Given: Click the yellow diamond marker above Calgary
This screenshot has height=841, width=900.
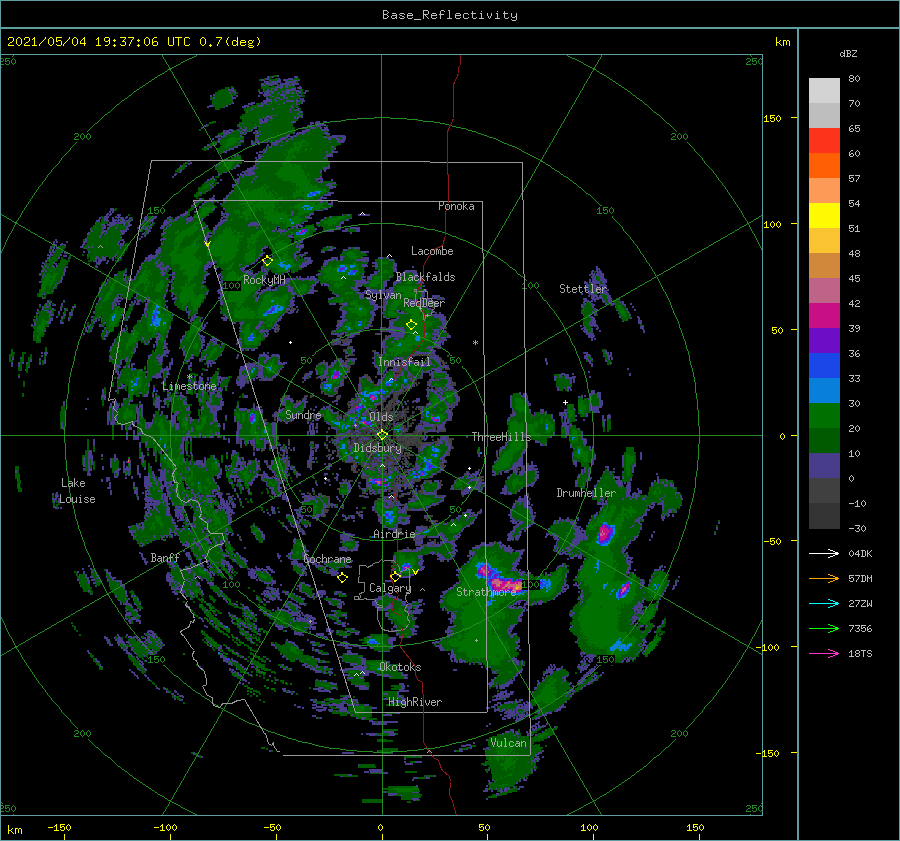Looking at the screenshot, I should pyautogui.click(x=395, y=576).
